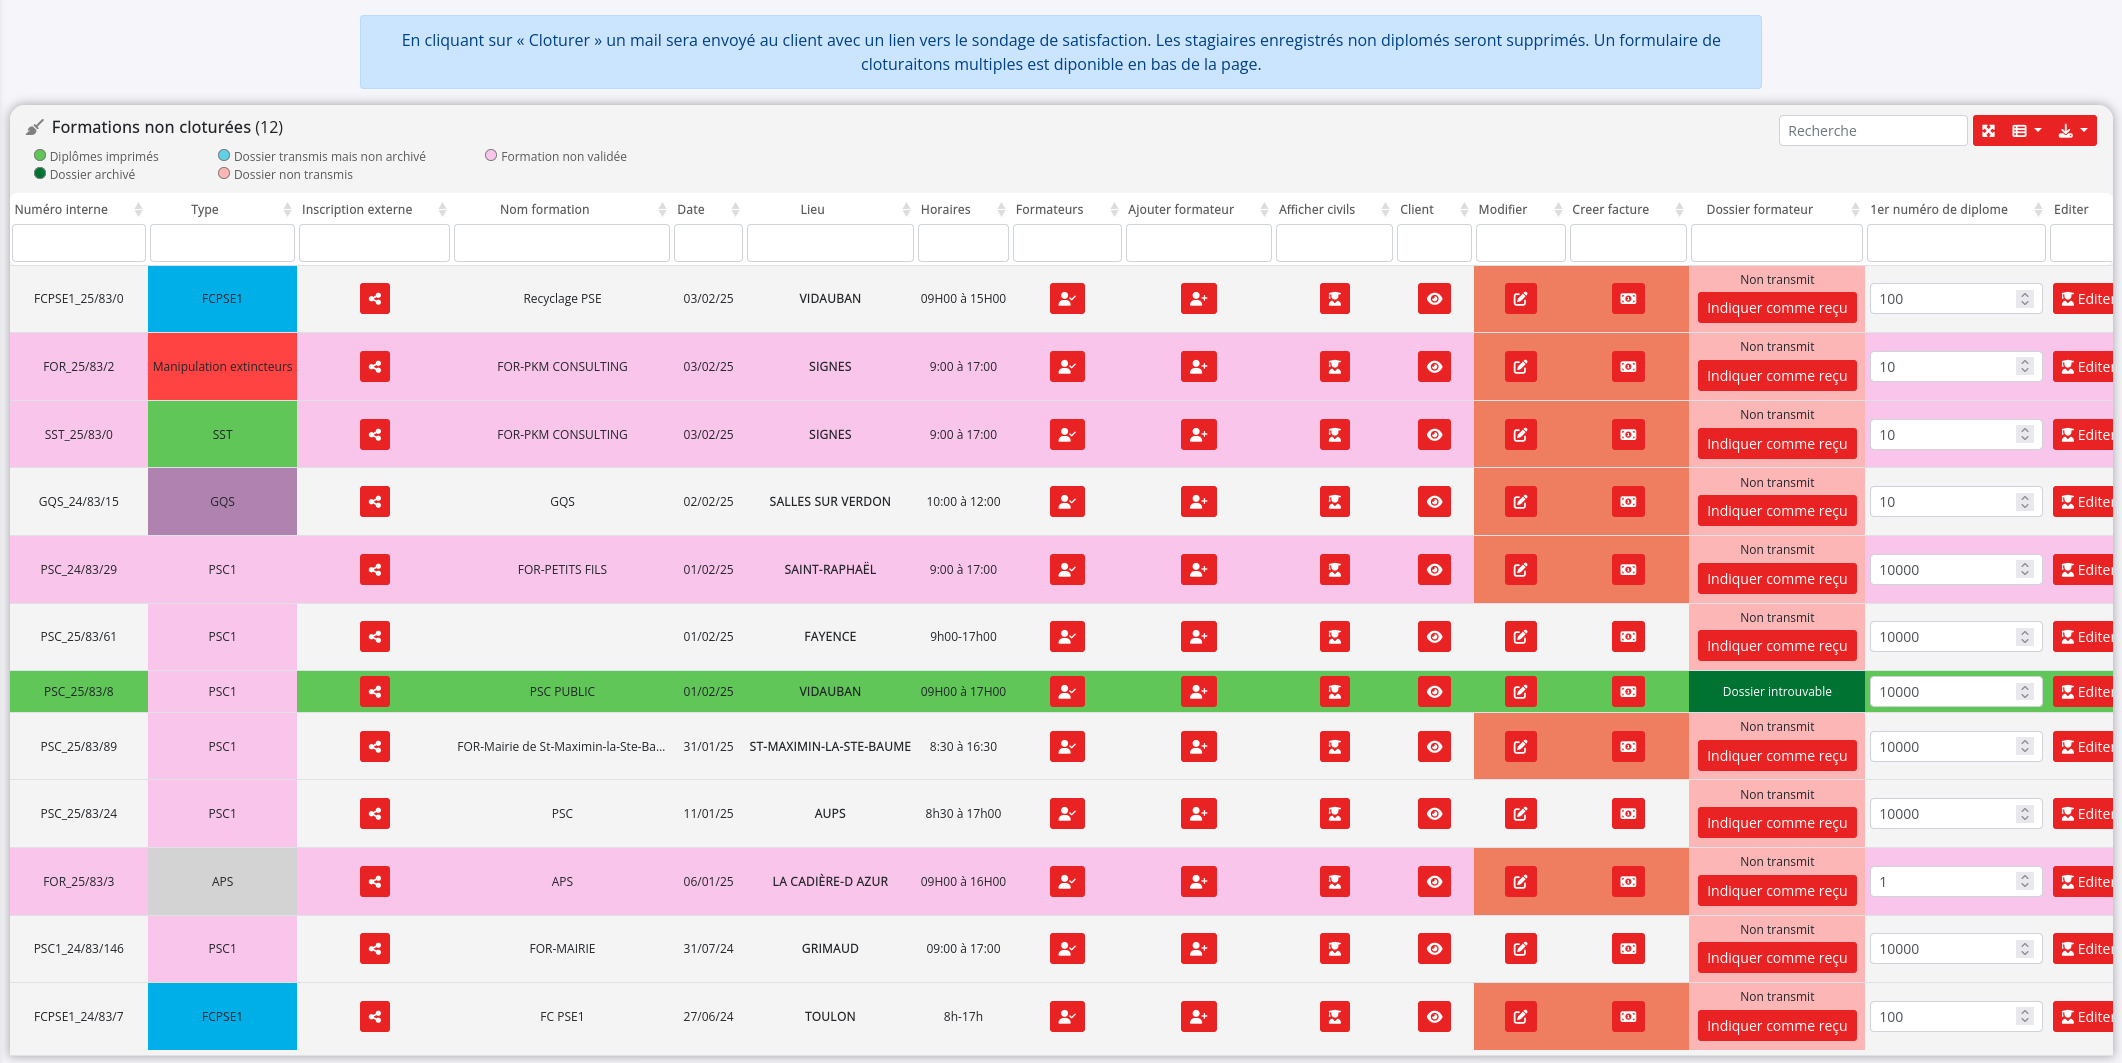Click the Recherche search field

click(1872, 131)
